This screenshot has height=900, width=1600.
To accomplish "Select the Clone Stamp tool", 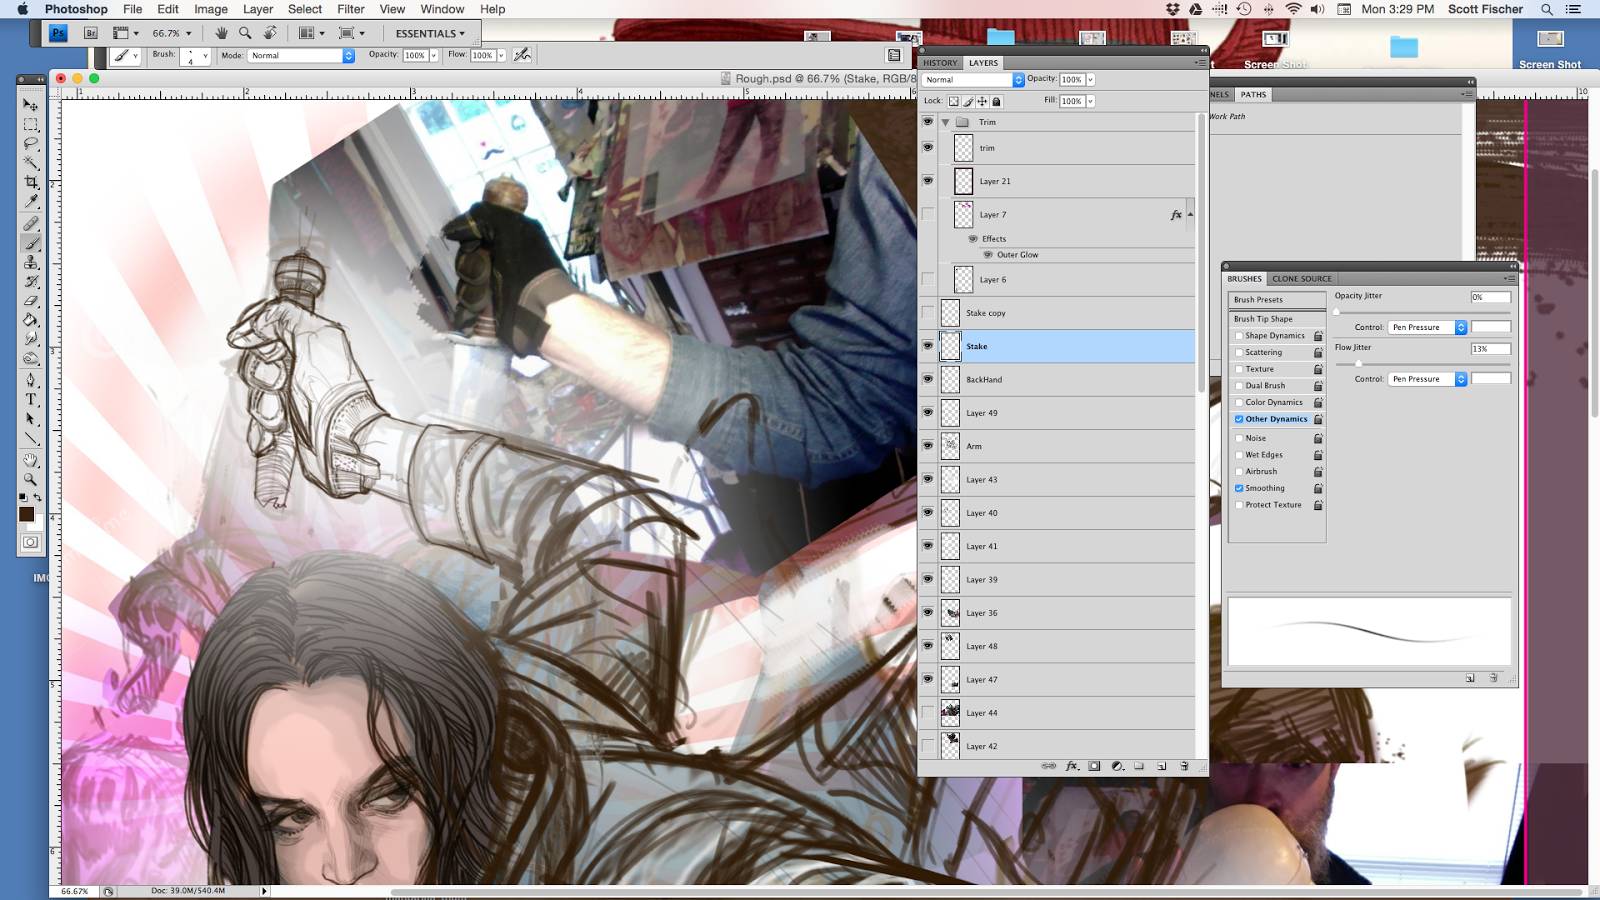I will pos(31,262).
